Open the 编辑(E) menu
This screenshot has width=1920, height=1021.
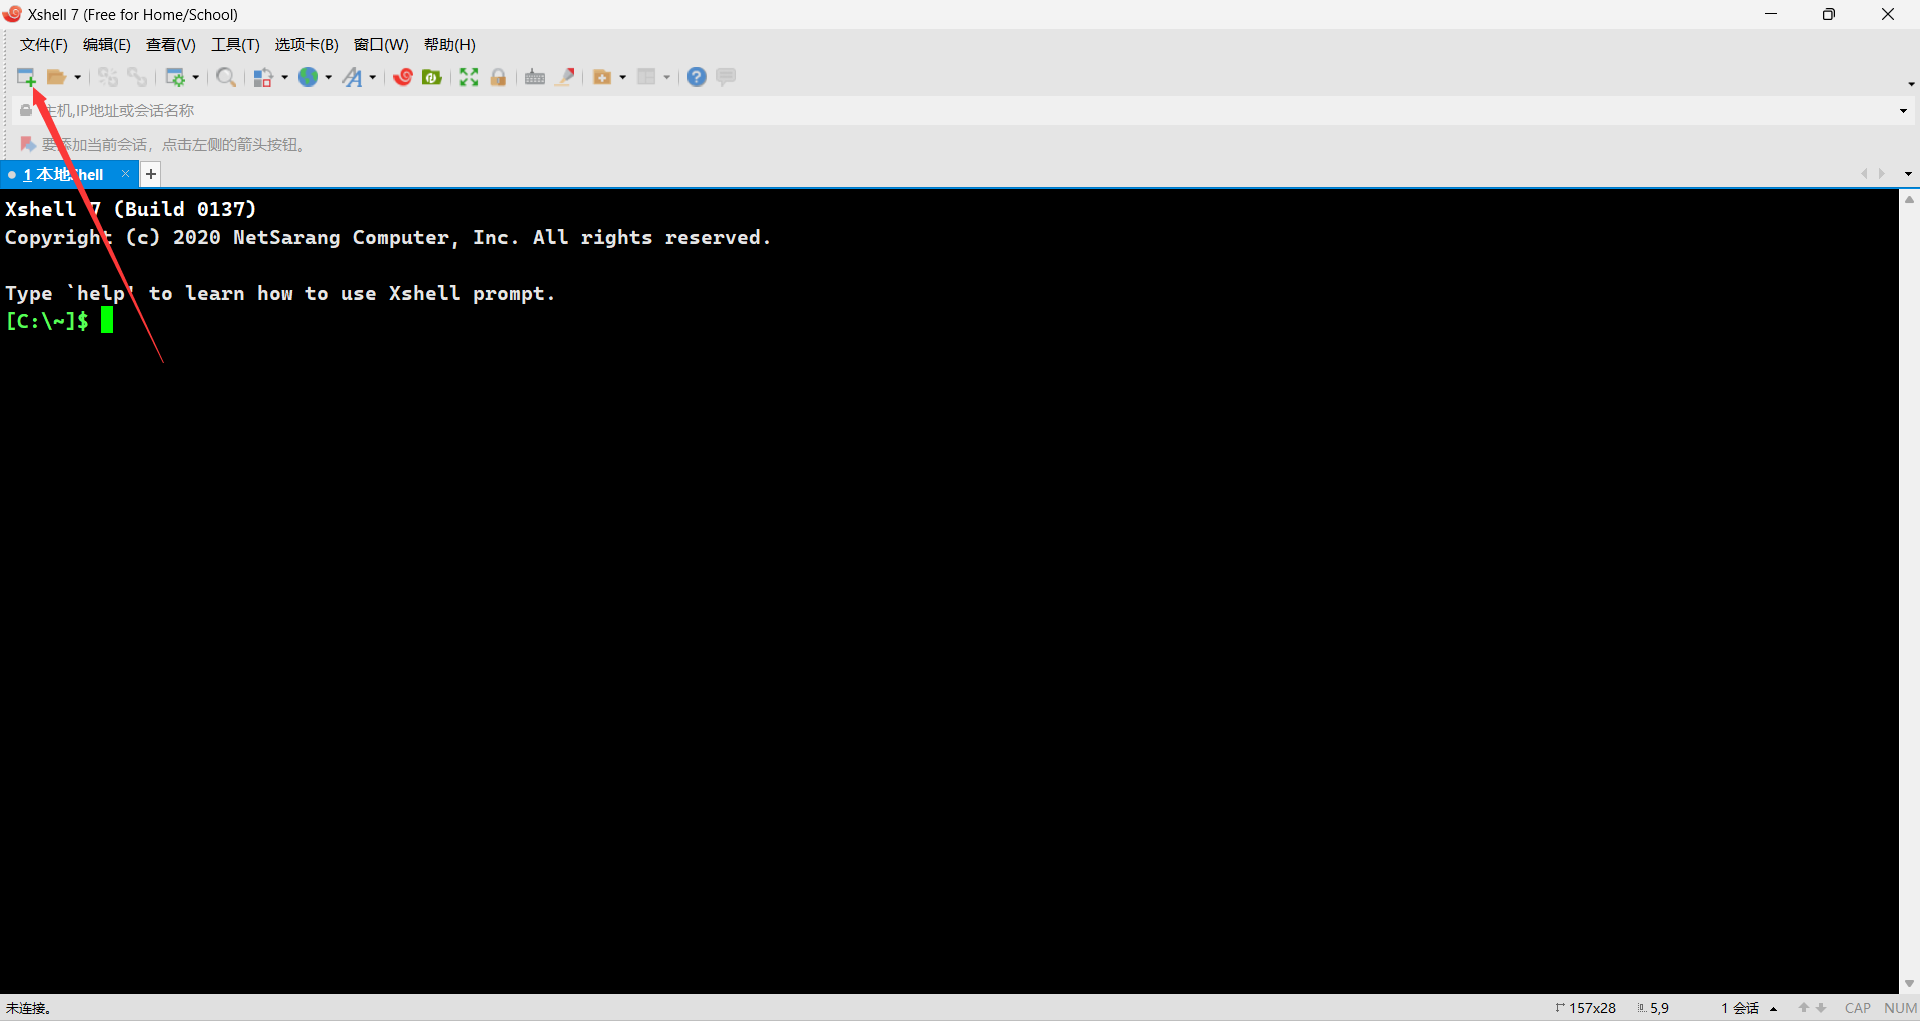click(x=107, y=45)
